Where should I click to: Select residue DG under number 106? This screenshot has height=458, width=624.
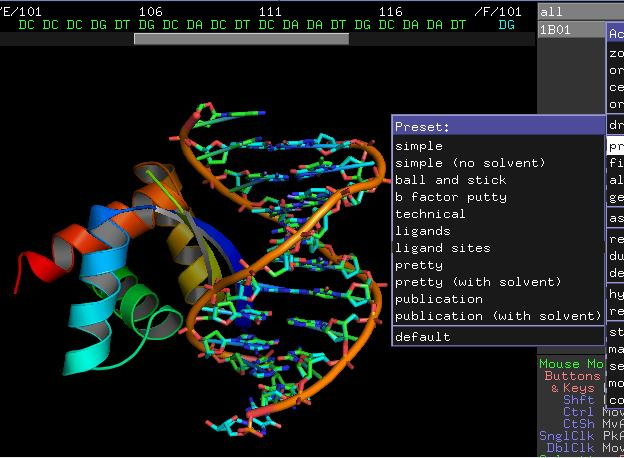pos(146,25)
